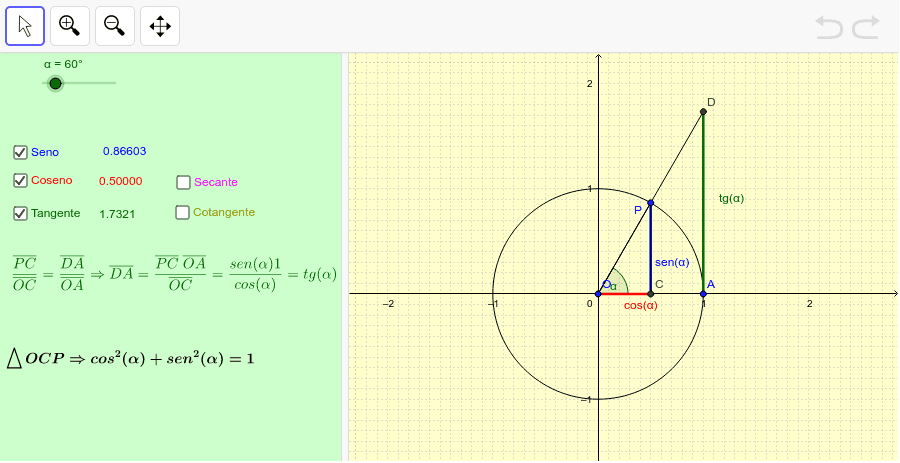
Task: Click point D atop the tangent line
Action: 703,111
